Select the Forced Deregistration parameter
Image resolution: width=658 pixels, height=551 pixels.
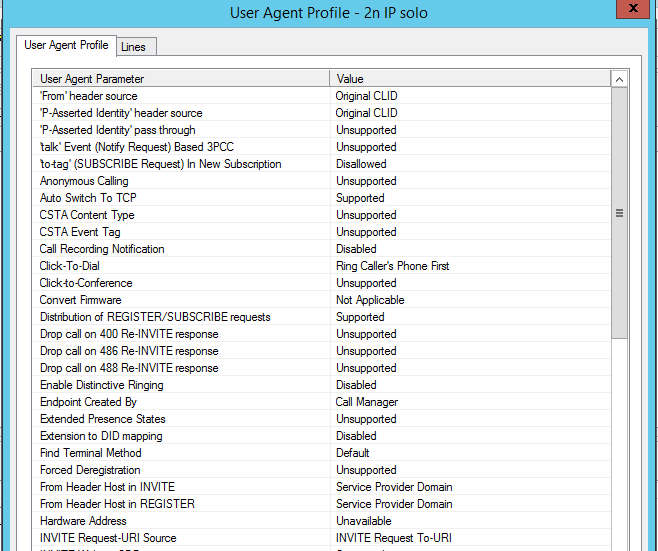pyautogui.click(x=90, y=470)
